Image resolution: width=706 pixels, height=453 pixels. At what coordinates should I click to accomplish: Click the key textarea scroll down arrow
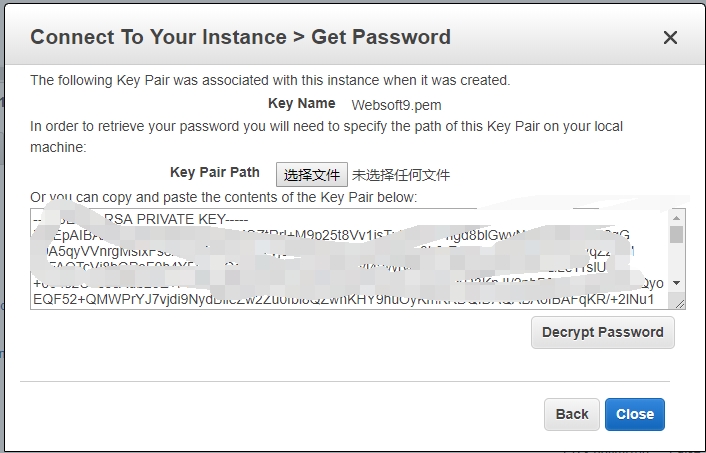click(x=677, y=283)
